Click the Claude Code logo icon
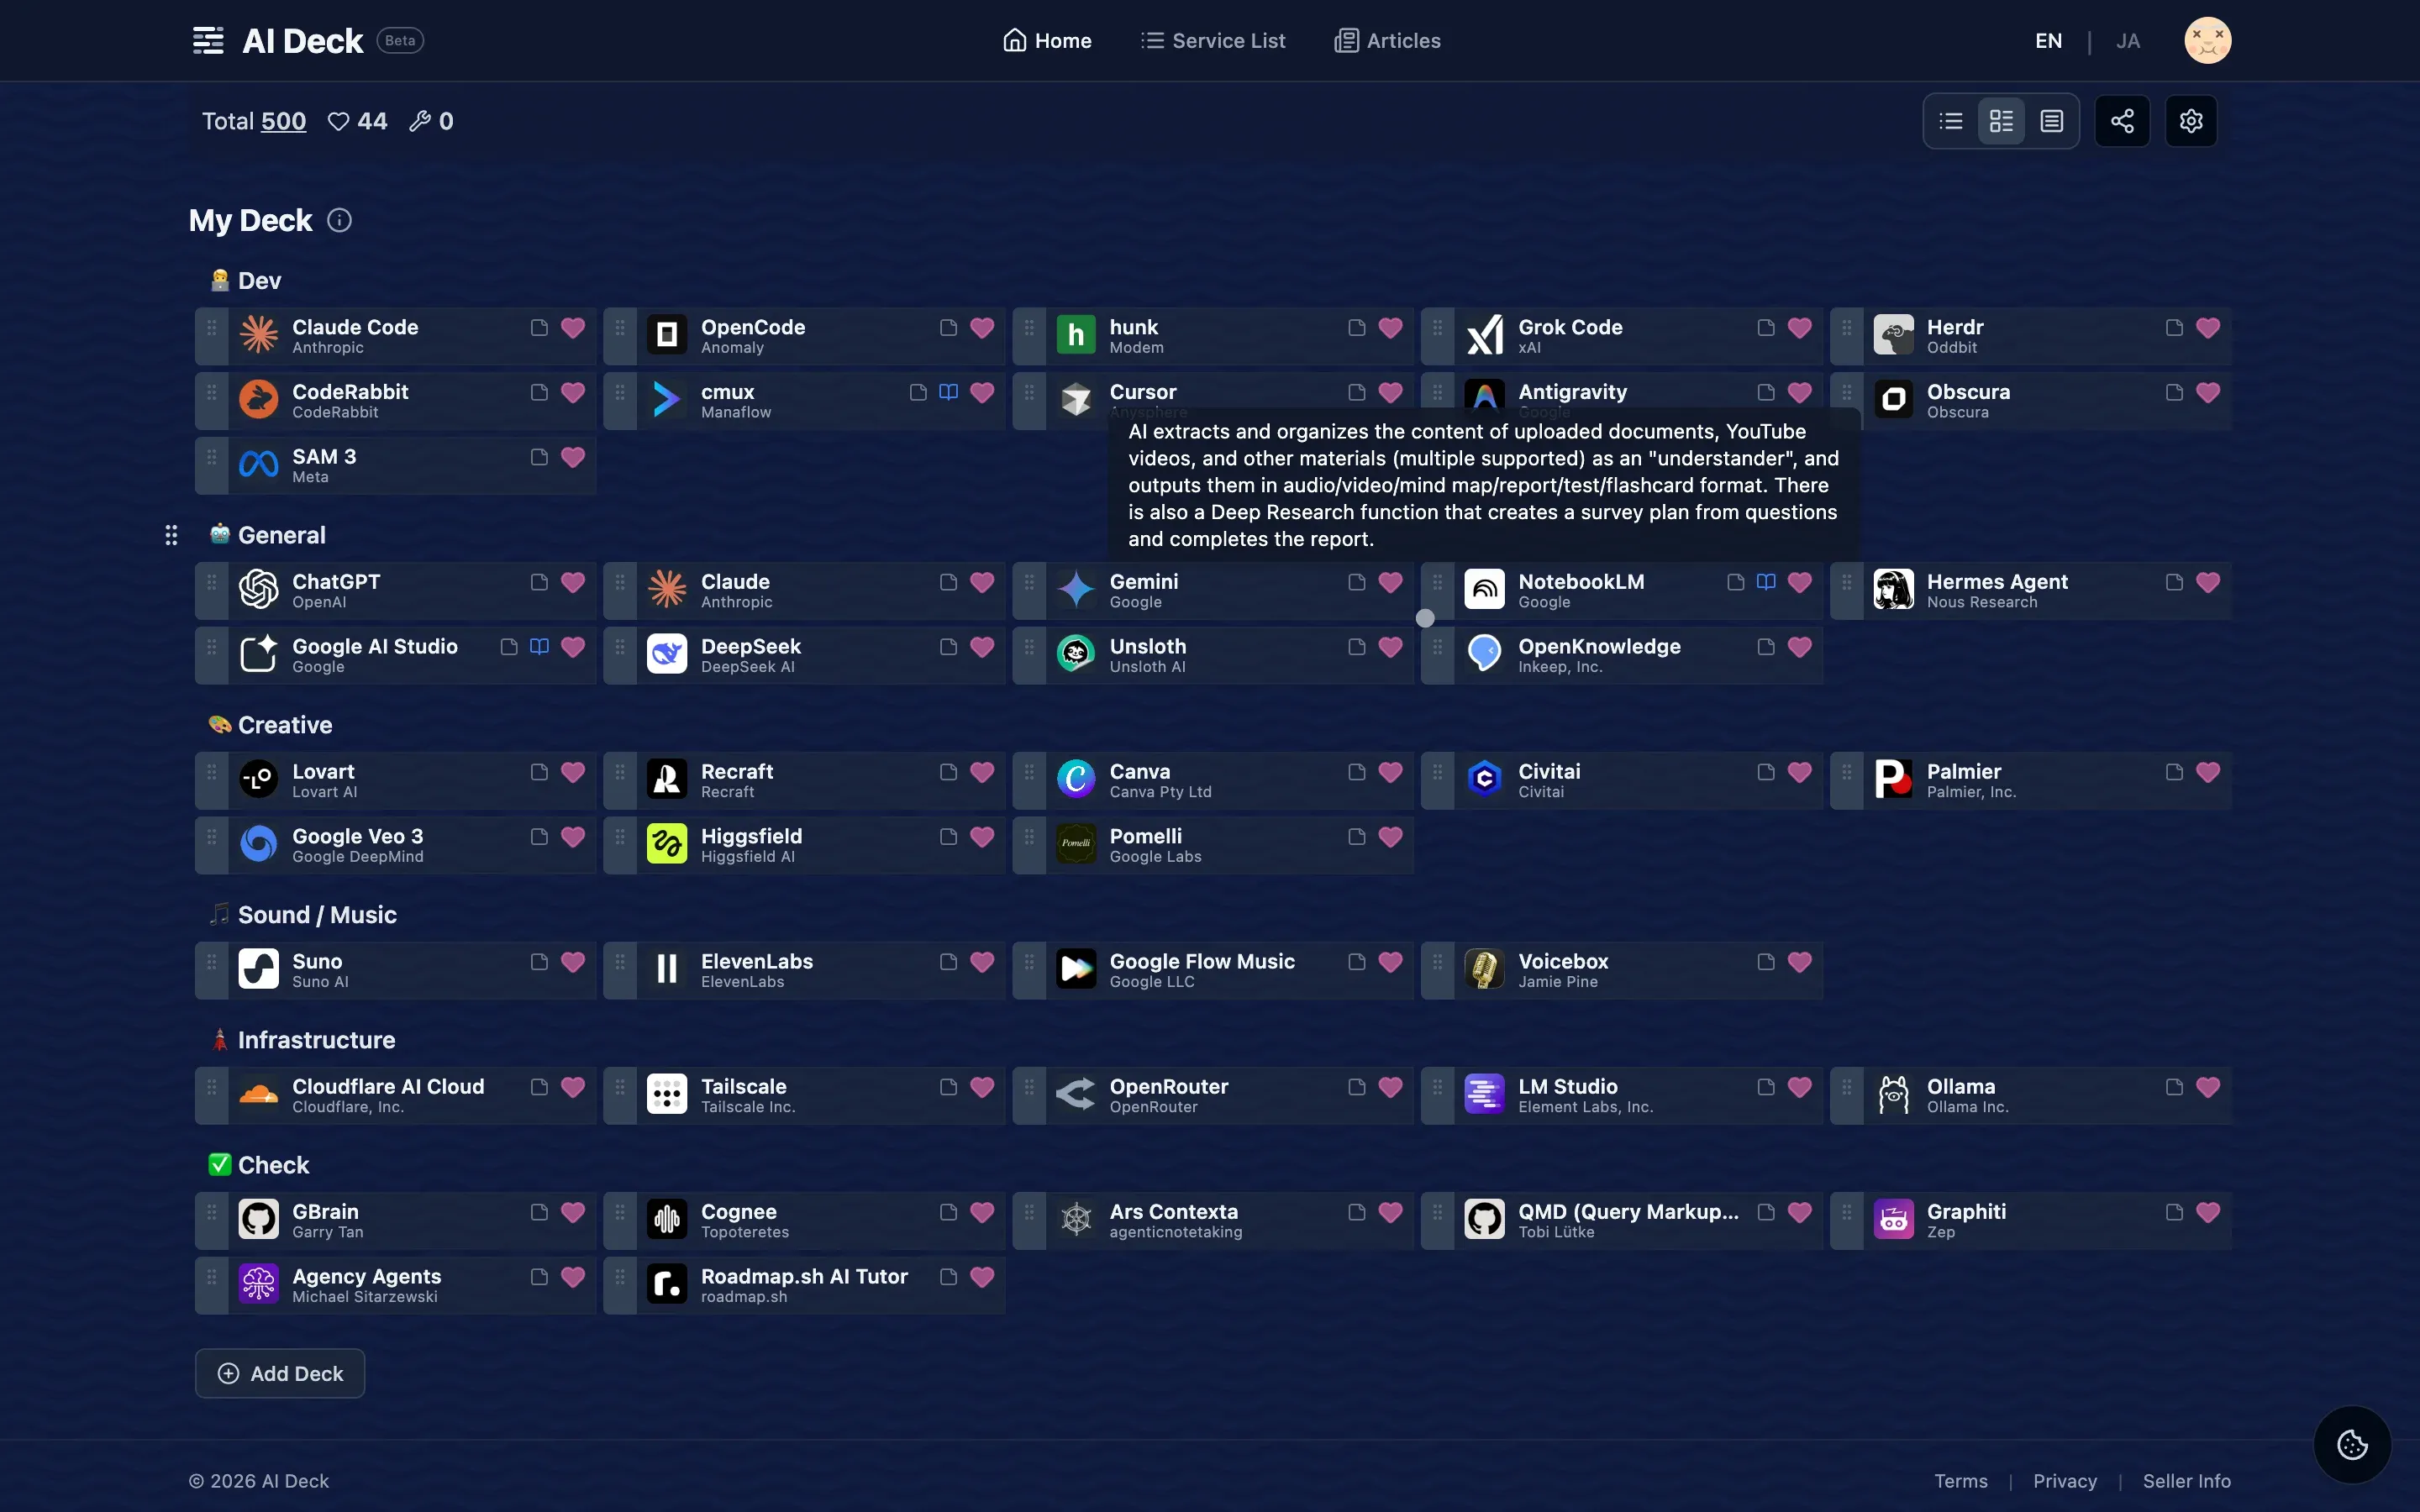The image size is (2420, 1512). tap(259, 335)
